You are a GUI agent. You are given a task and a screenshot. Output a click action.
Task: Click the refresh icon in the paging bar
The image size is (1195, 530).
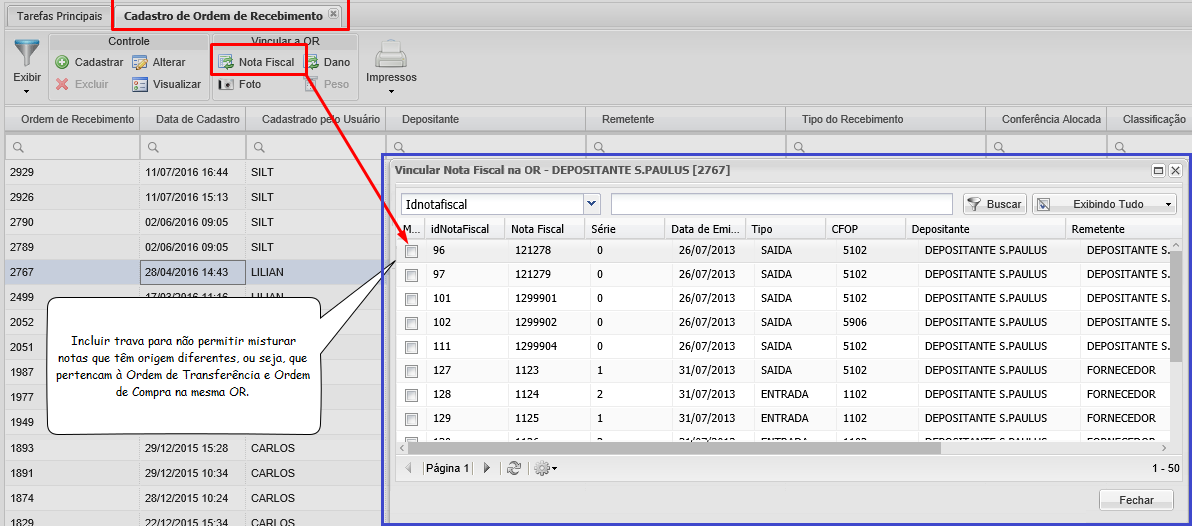click(514, 468)
